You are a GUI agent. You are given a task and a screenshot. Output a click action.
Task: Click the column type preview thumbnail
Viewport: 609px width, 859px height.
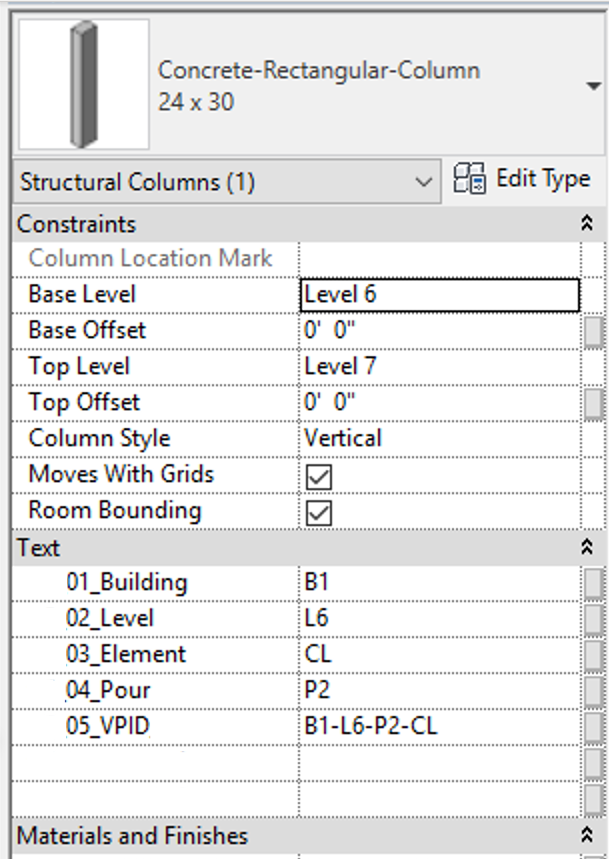coord(84,85)
